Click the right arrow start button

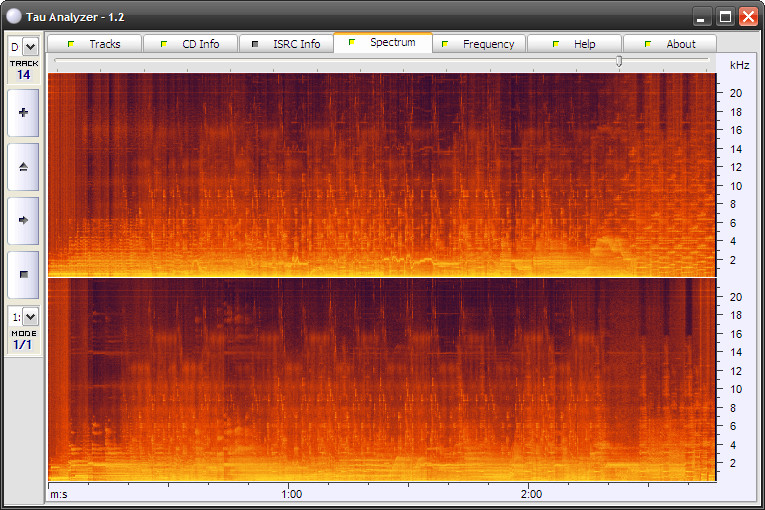coord(23,220)
